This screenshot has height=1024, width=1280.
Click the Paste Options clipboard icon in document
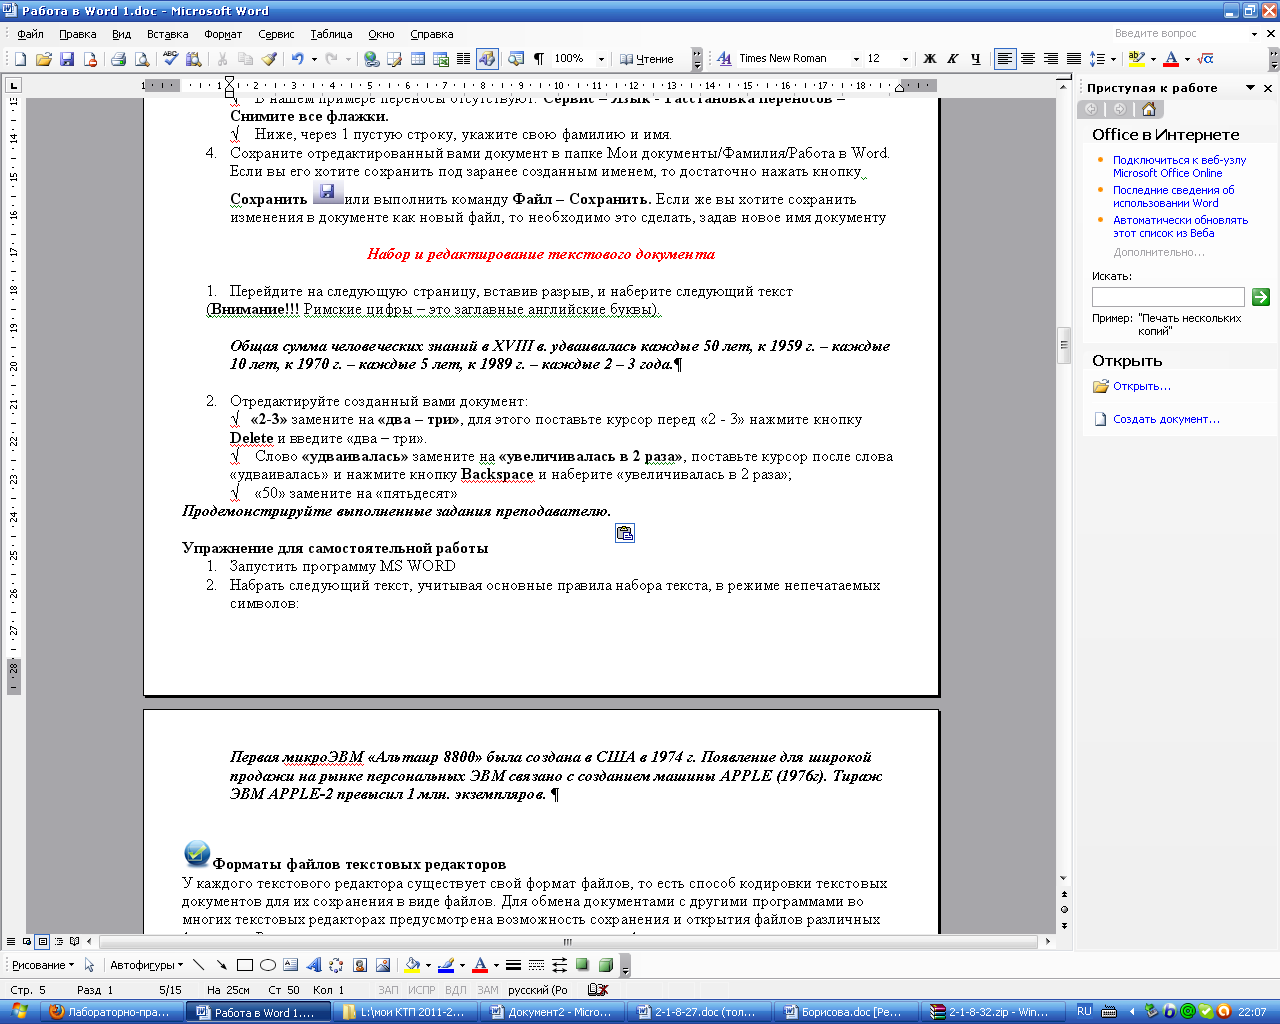[x=625, y=533]
